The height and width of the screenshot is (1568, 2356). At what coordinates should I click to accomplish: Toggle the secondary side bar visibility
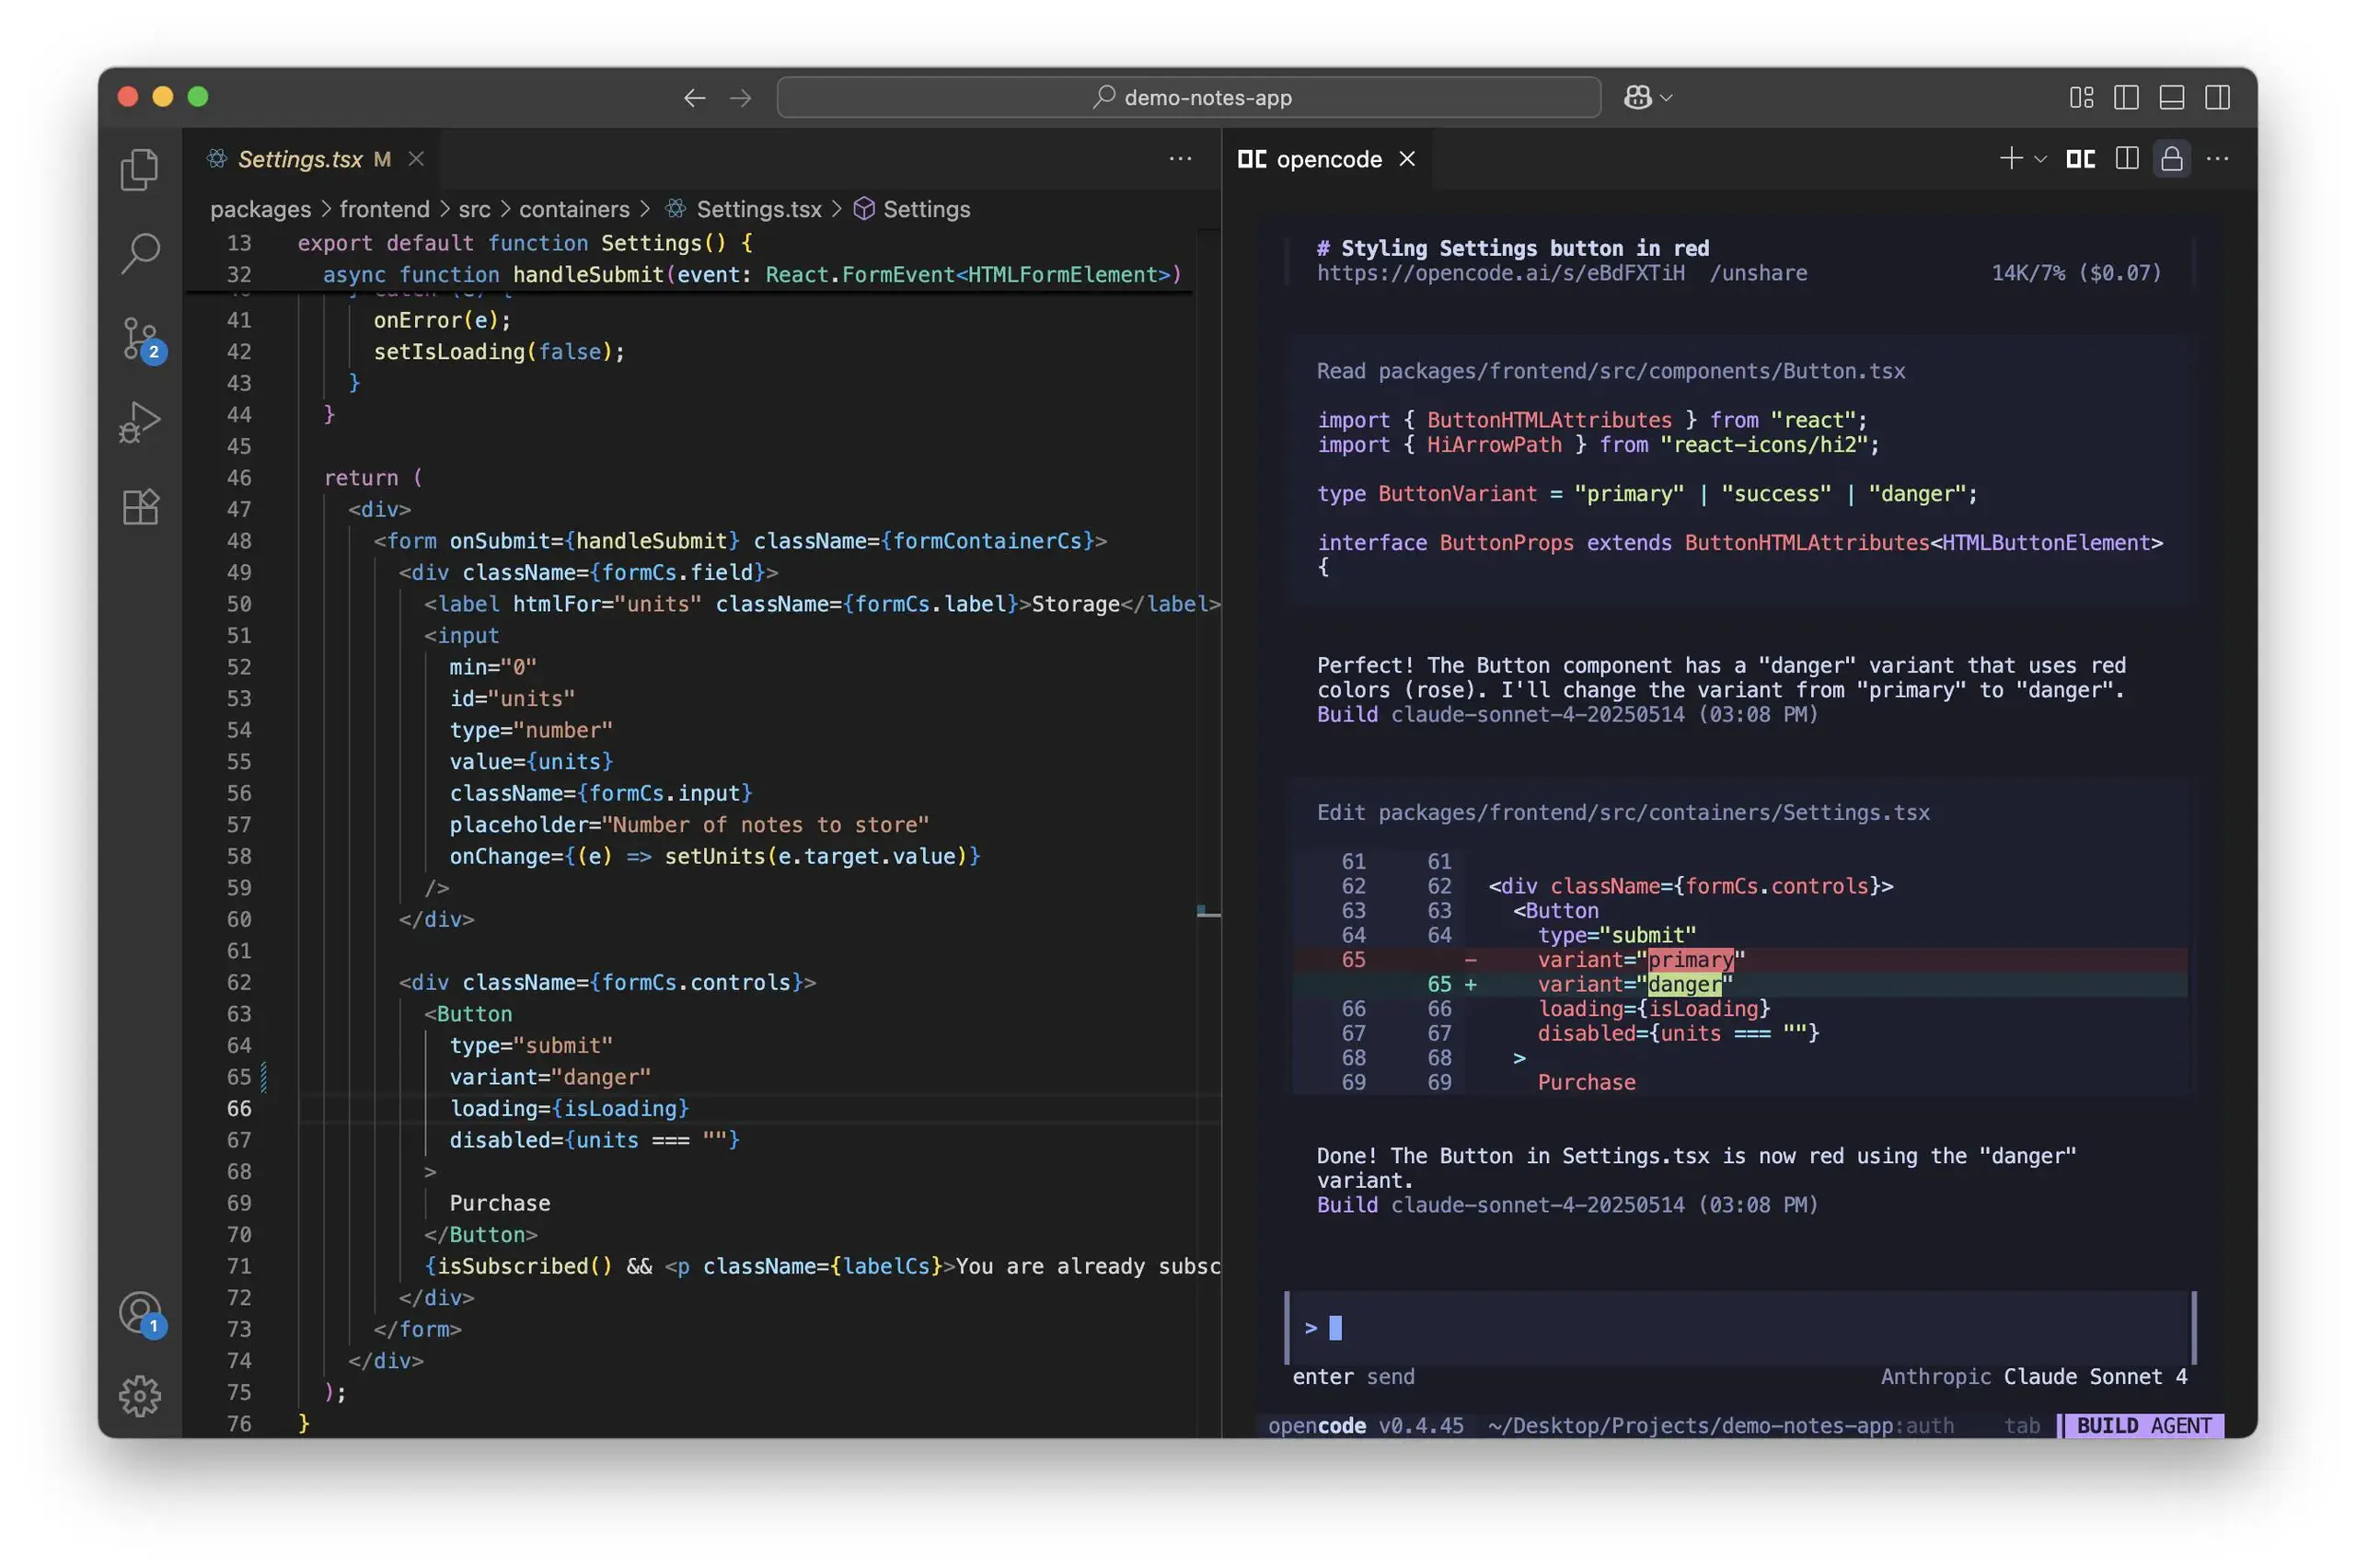point(2217,97)
